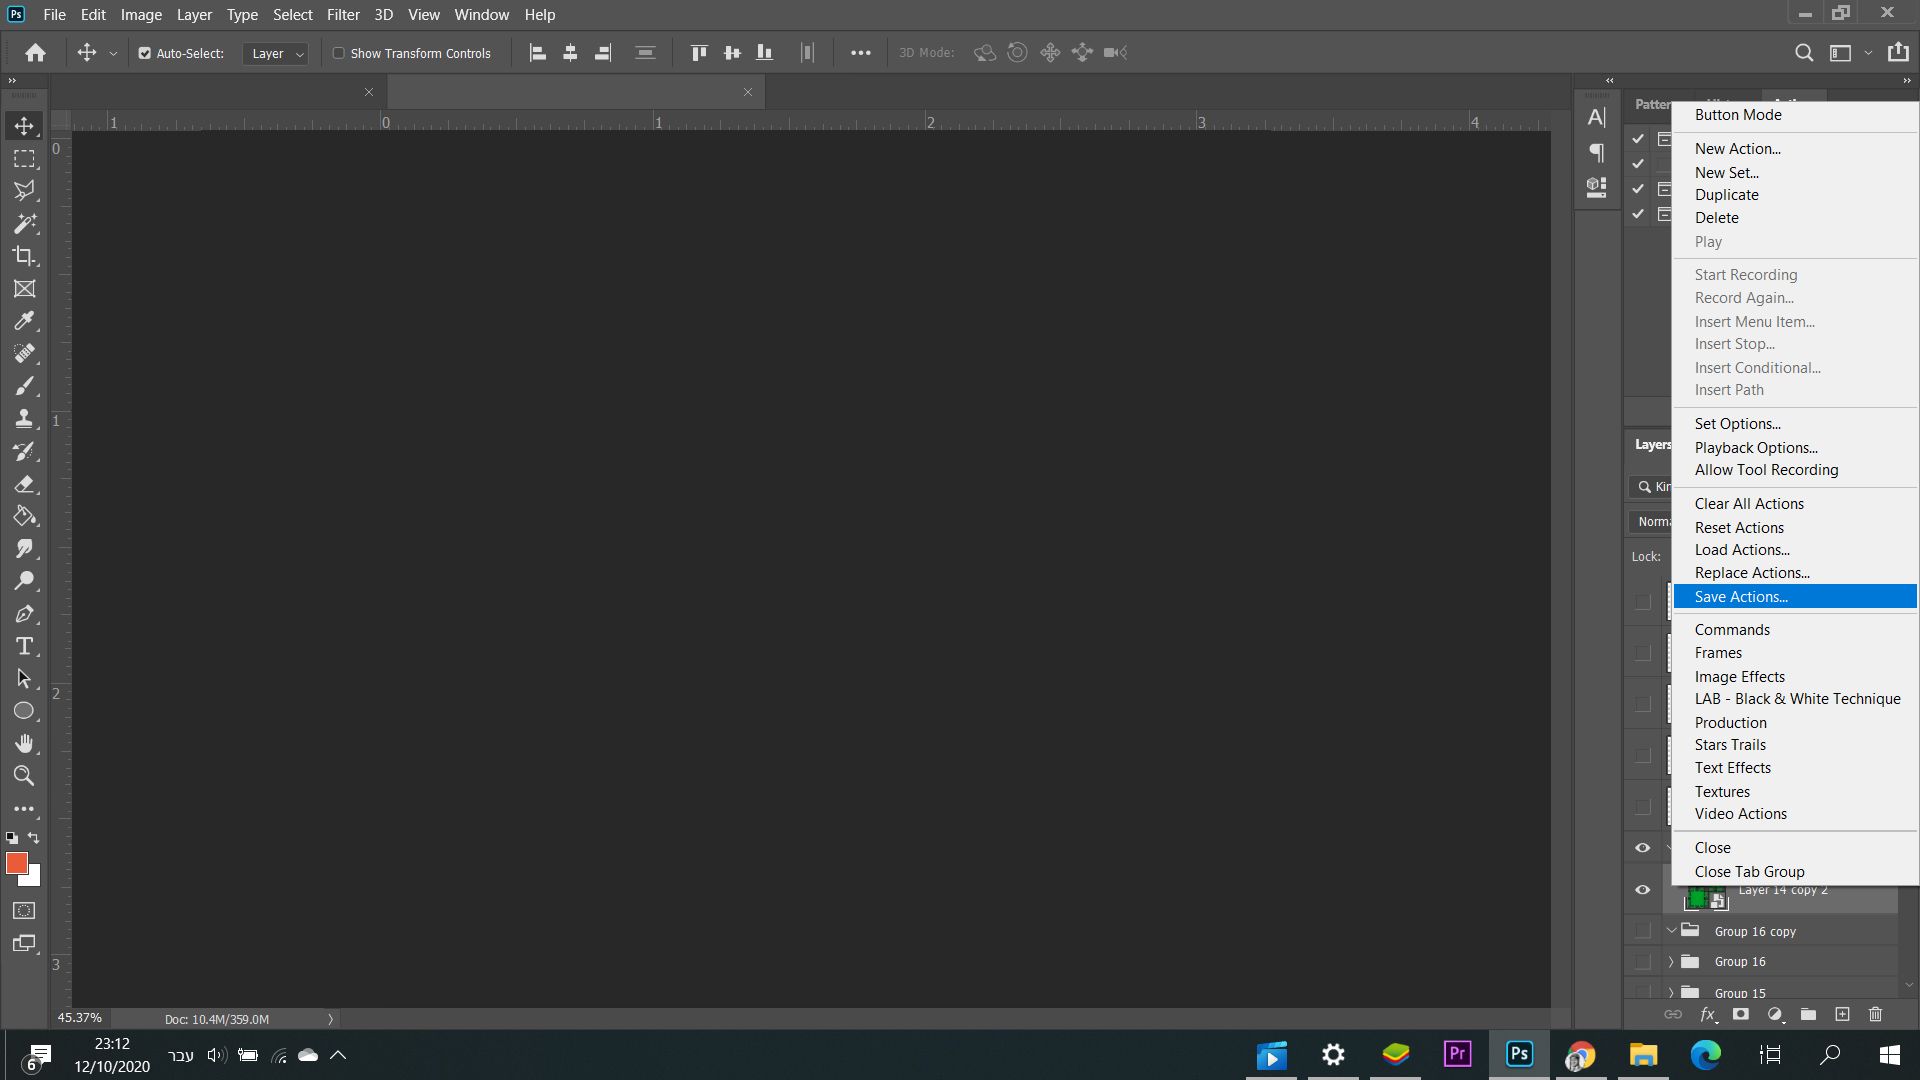Enable Show Transform Controls checkbox

pos(339,53)
